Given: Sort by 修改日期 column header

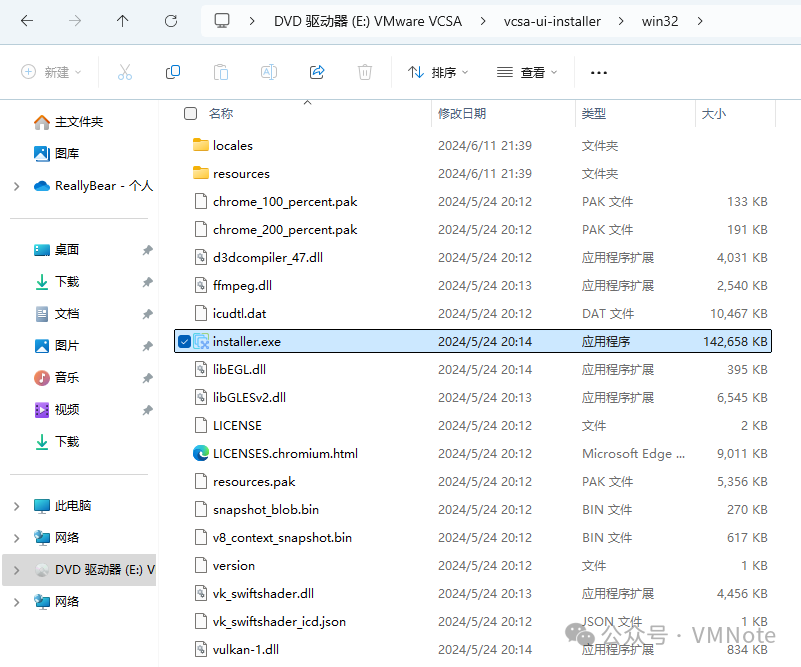Looking at the screenshot, I should (x=462, y=113).
